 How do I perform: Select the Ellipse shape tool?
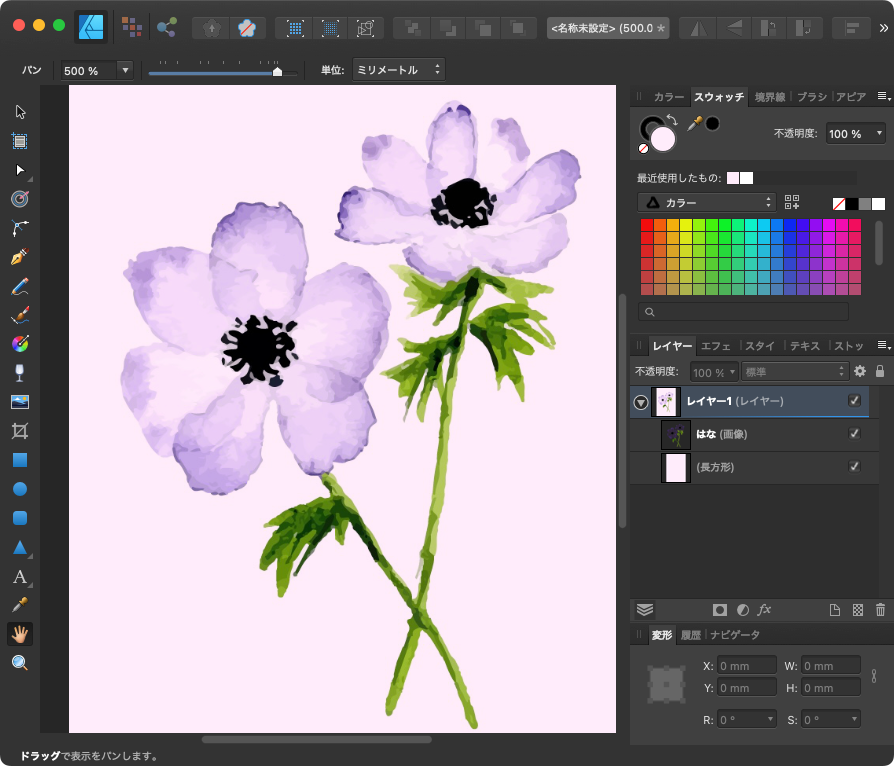(x=20, y=489)
